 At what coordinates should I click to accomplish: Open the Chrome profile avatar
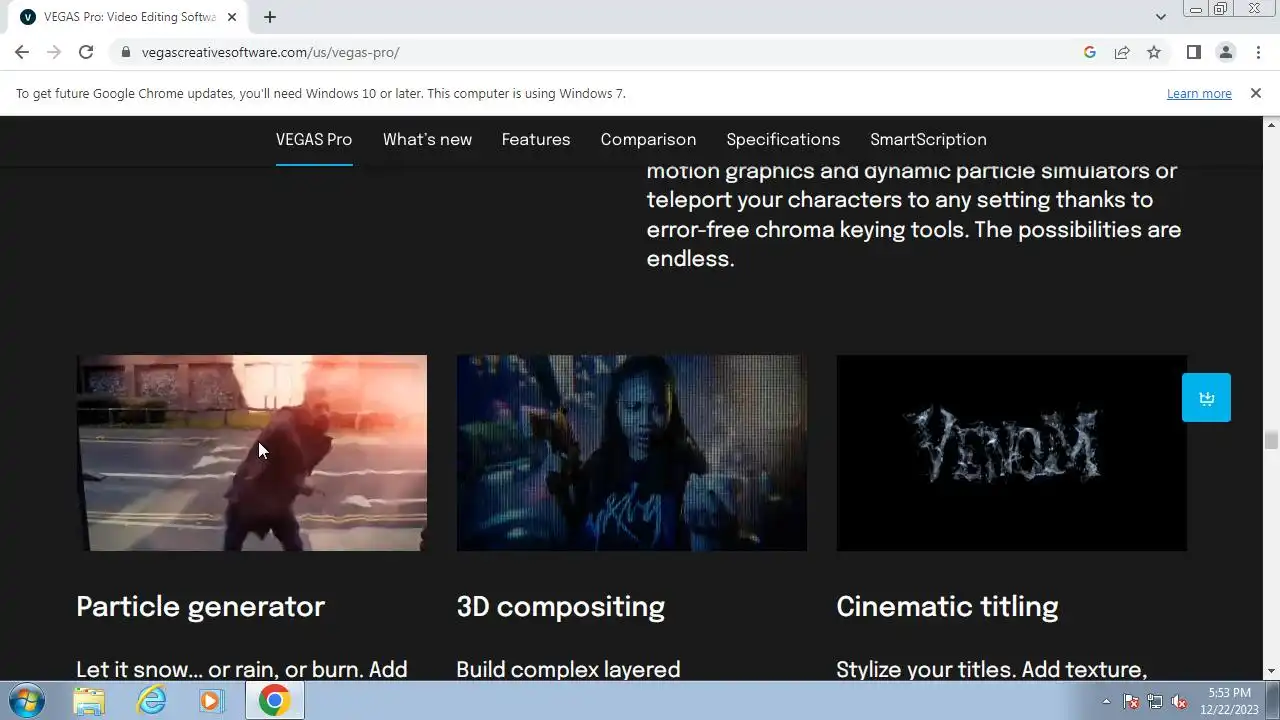pyautogui.click(x=1225, y=52)
